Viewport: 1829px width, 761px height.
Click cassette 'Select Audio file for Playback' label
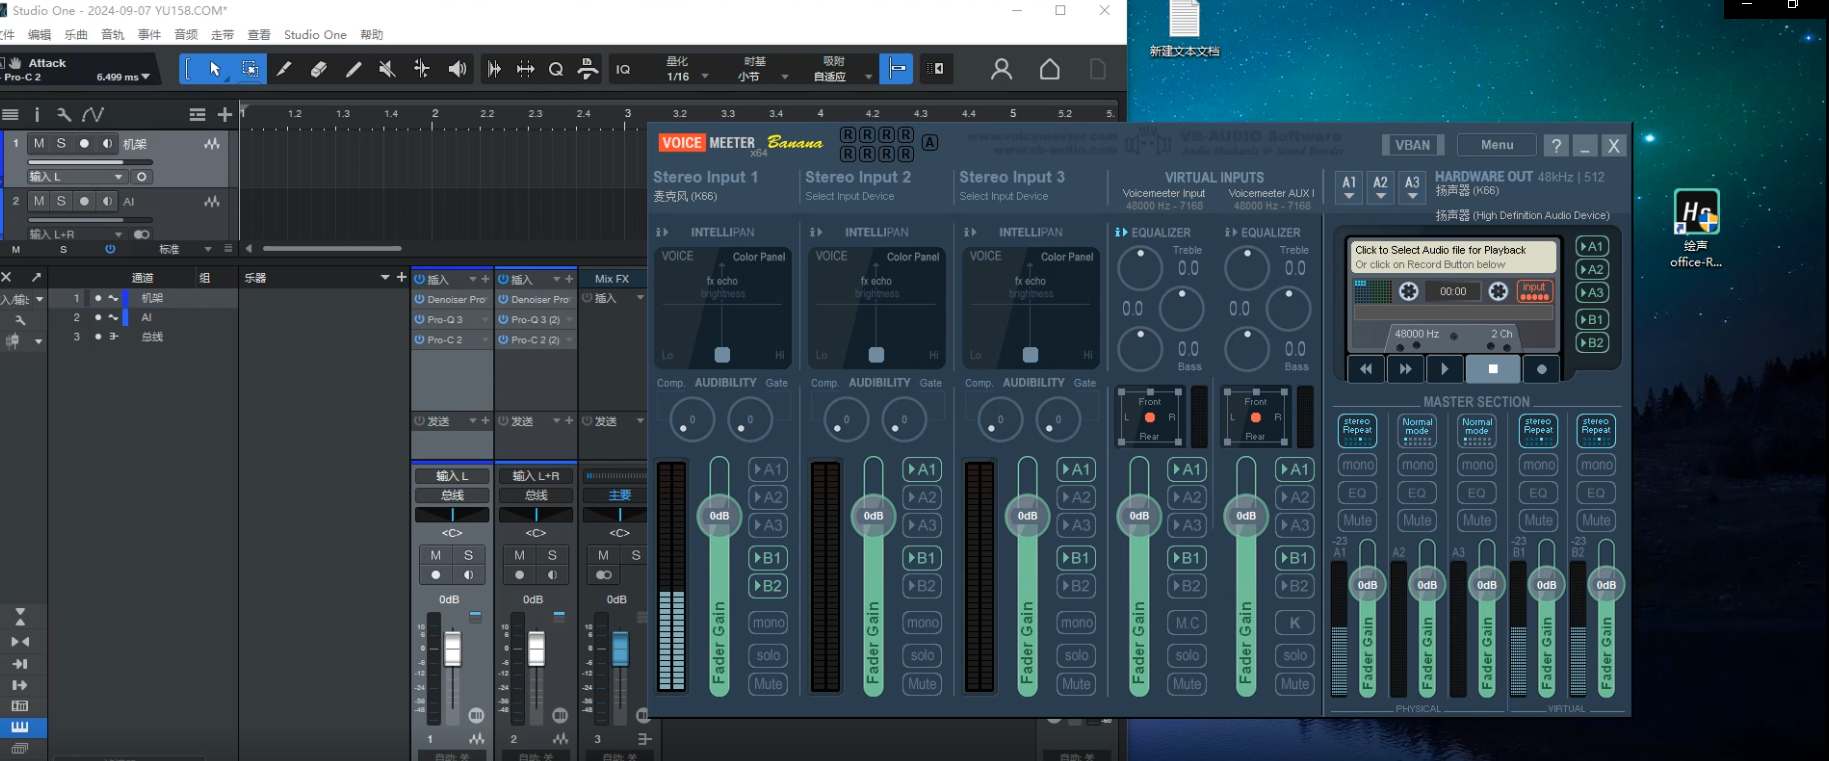pos(1452,257)
